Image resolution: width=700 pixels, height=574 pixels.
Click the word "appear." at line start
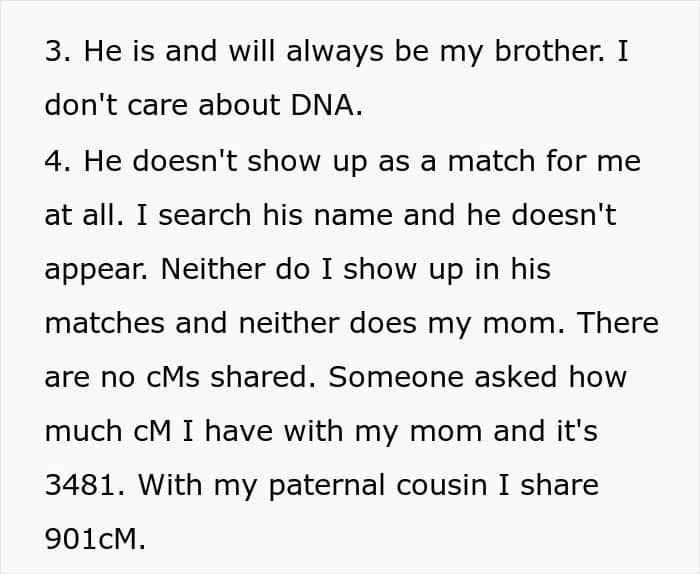tap(96, 271)
